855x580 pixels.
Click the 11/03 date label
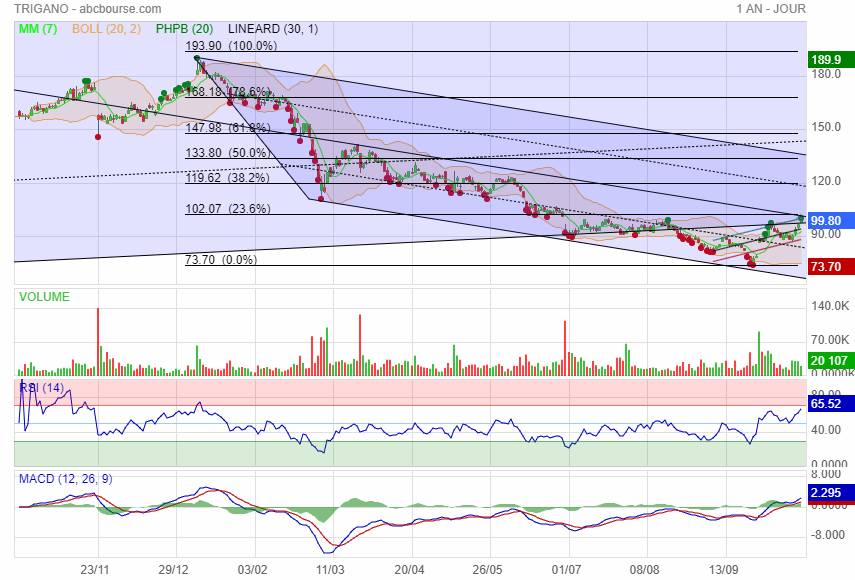[330, 570]
